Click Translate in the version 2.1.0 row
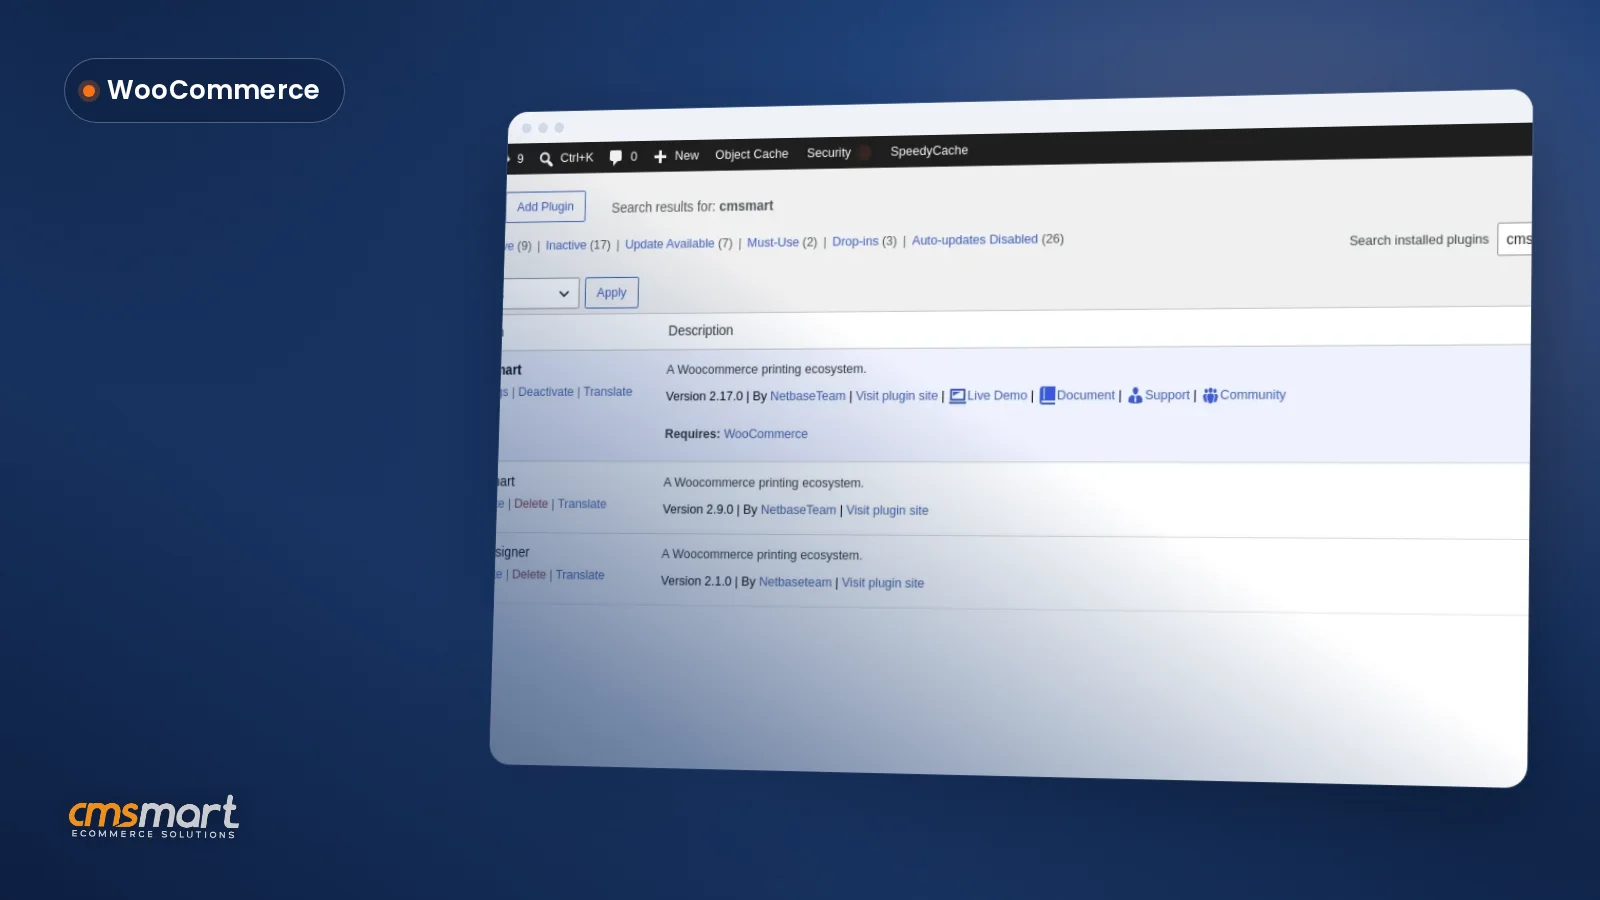Viewport: 1600px width, 900px height. click(580, 575)
